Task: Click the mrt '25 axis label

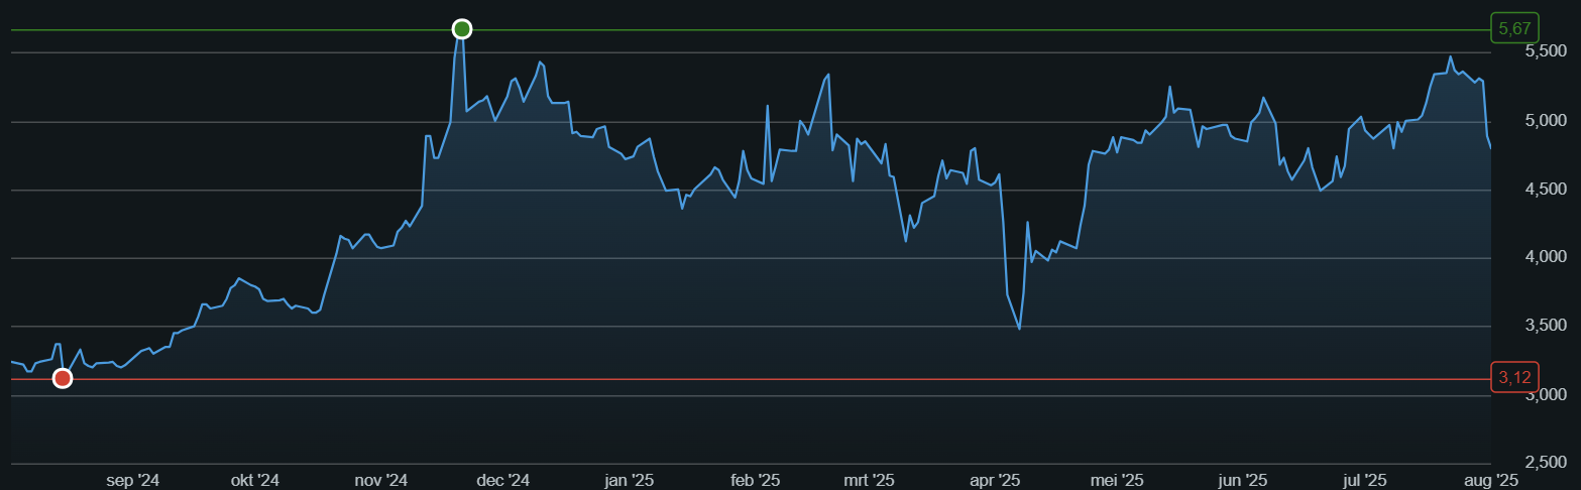Action: tap(869, 481)
